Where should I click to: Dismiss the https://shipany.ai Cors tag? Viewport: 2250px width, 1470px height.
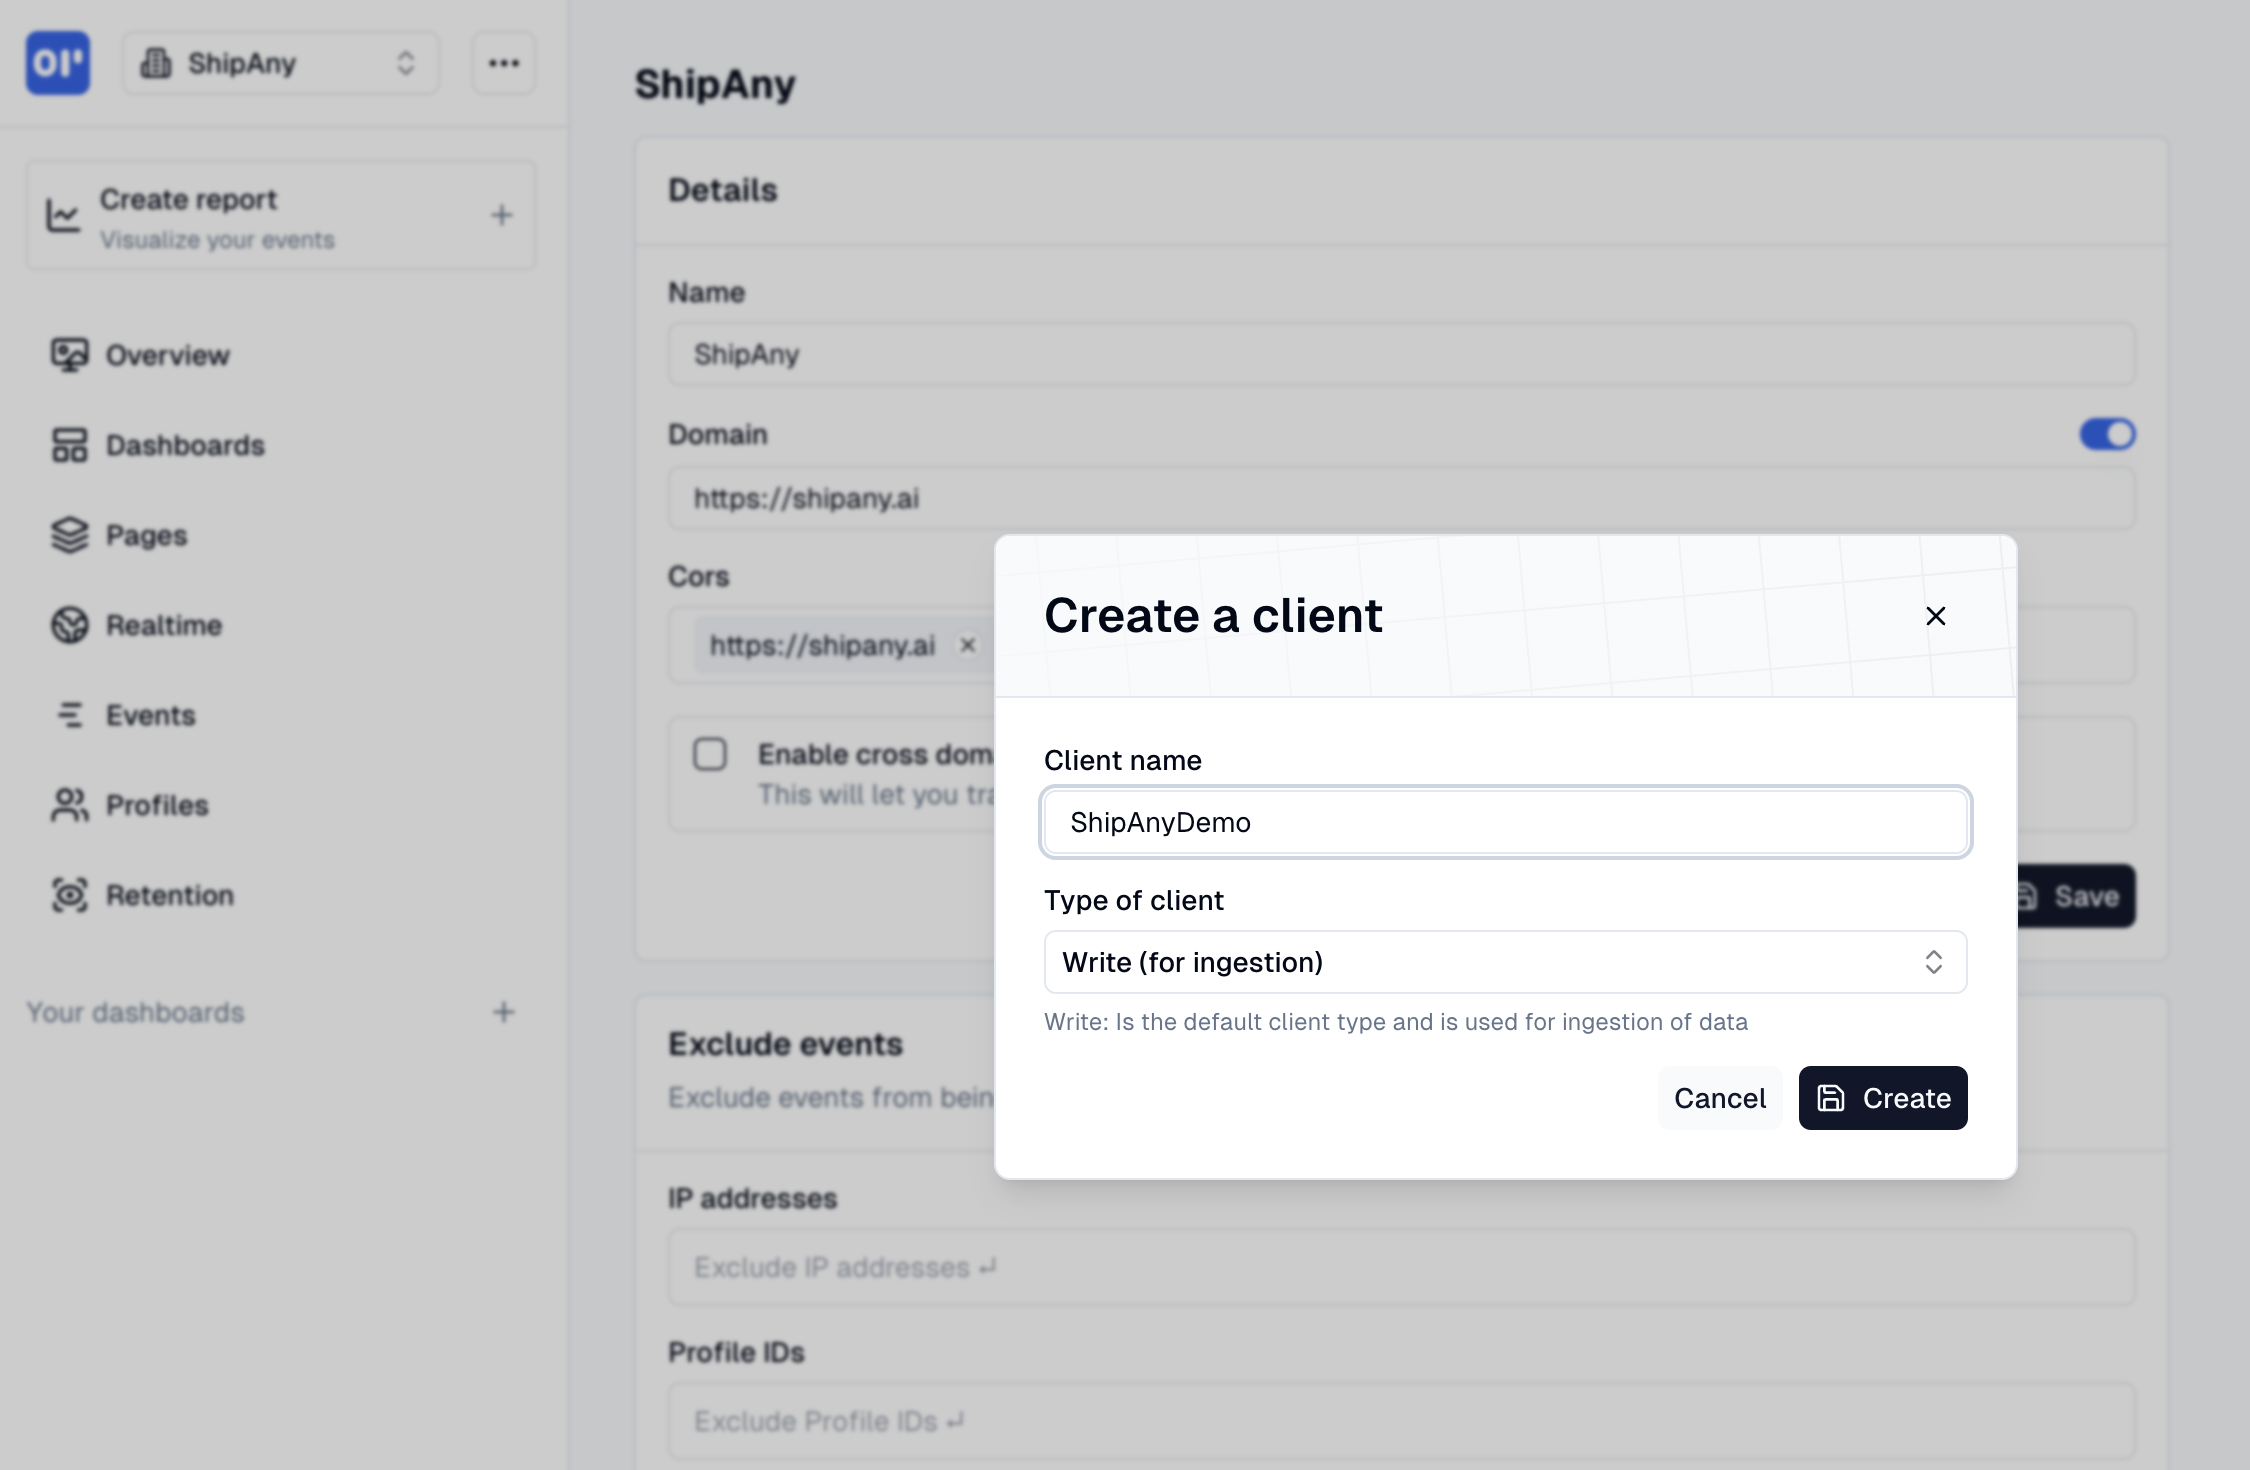[x=967, y=645]
